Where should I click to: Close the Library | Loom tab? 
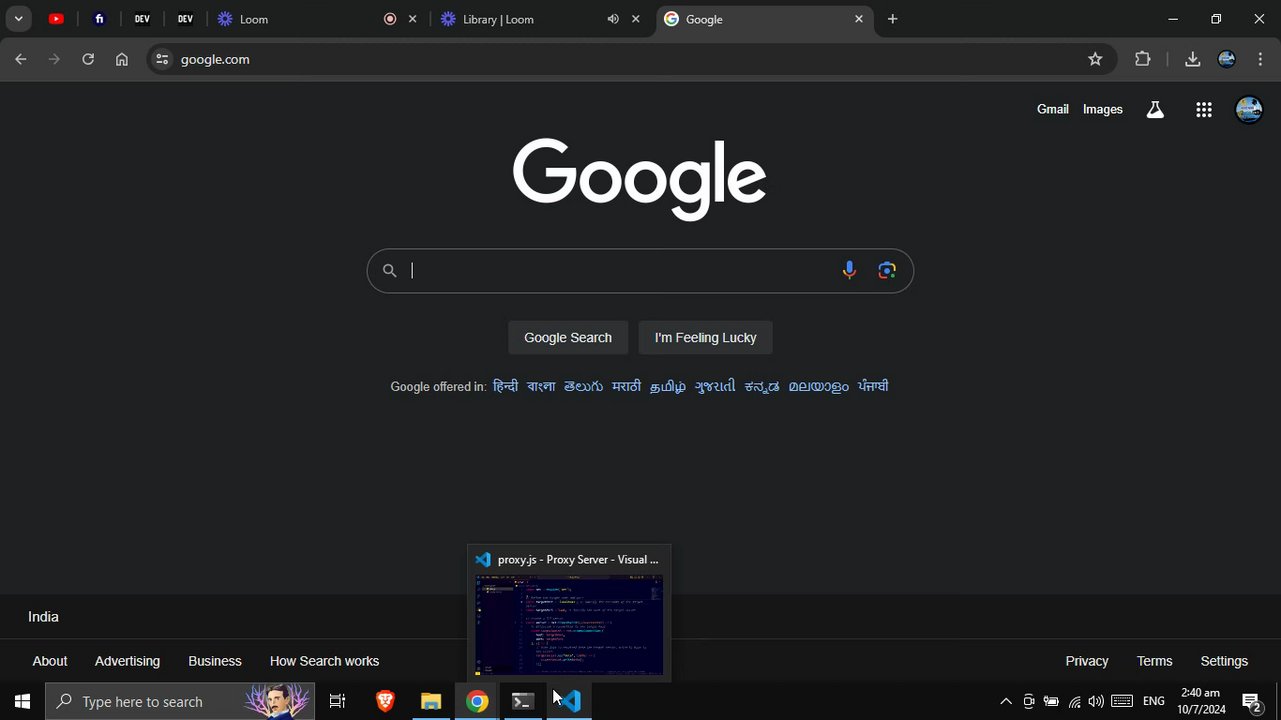pos(635,19)
